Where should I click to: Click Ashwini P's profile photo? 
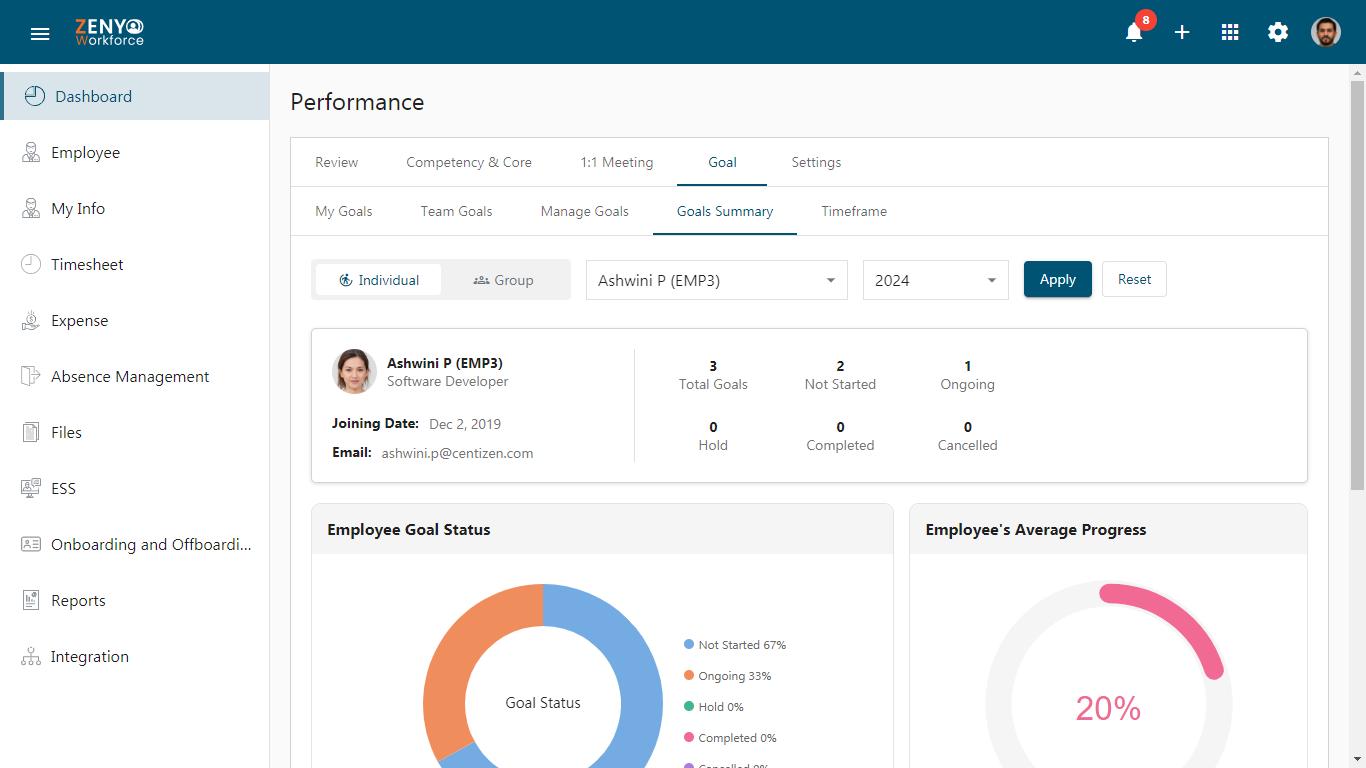coord(354,371)
